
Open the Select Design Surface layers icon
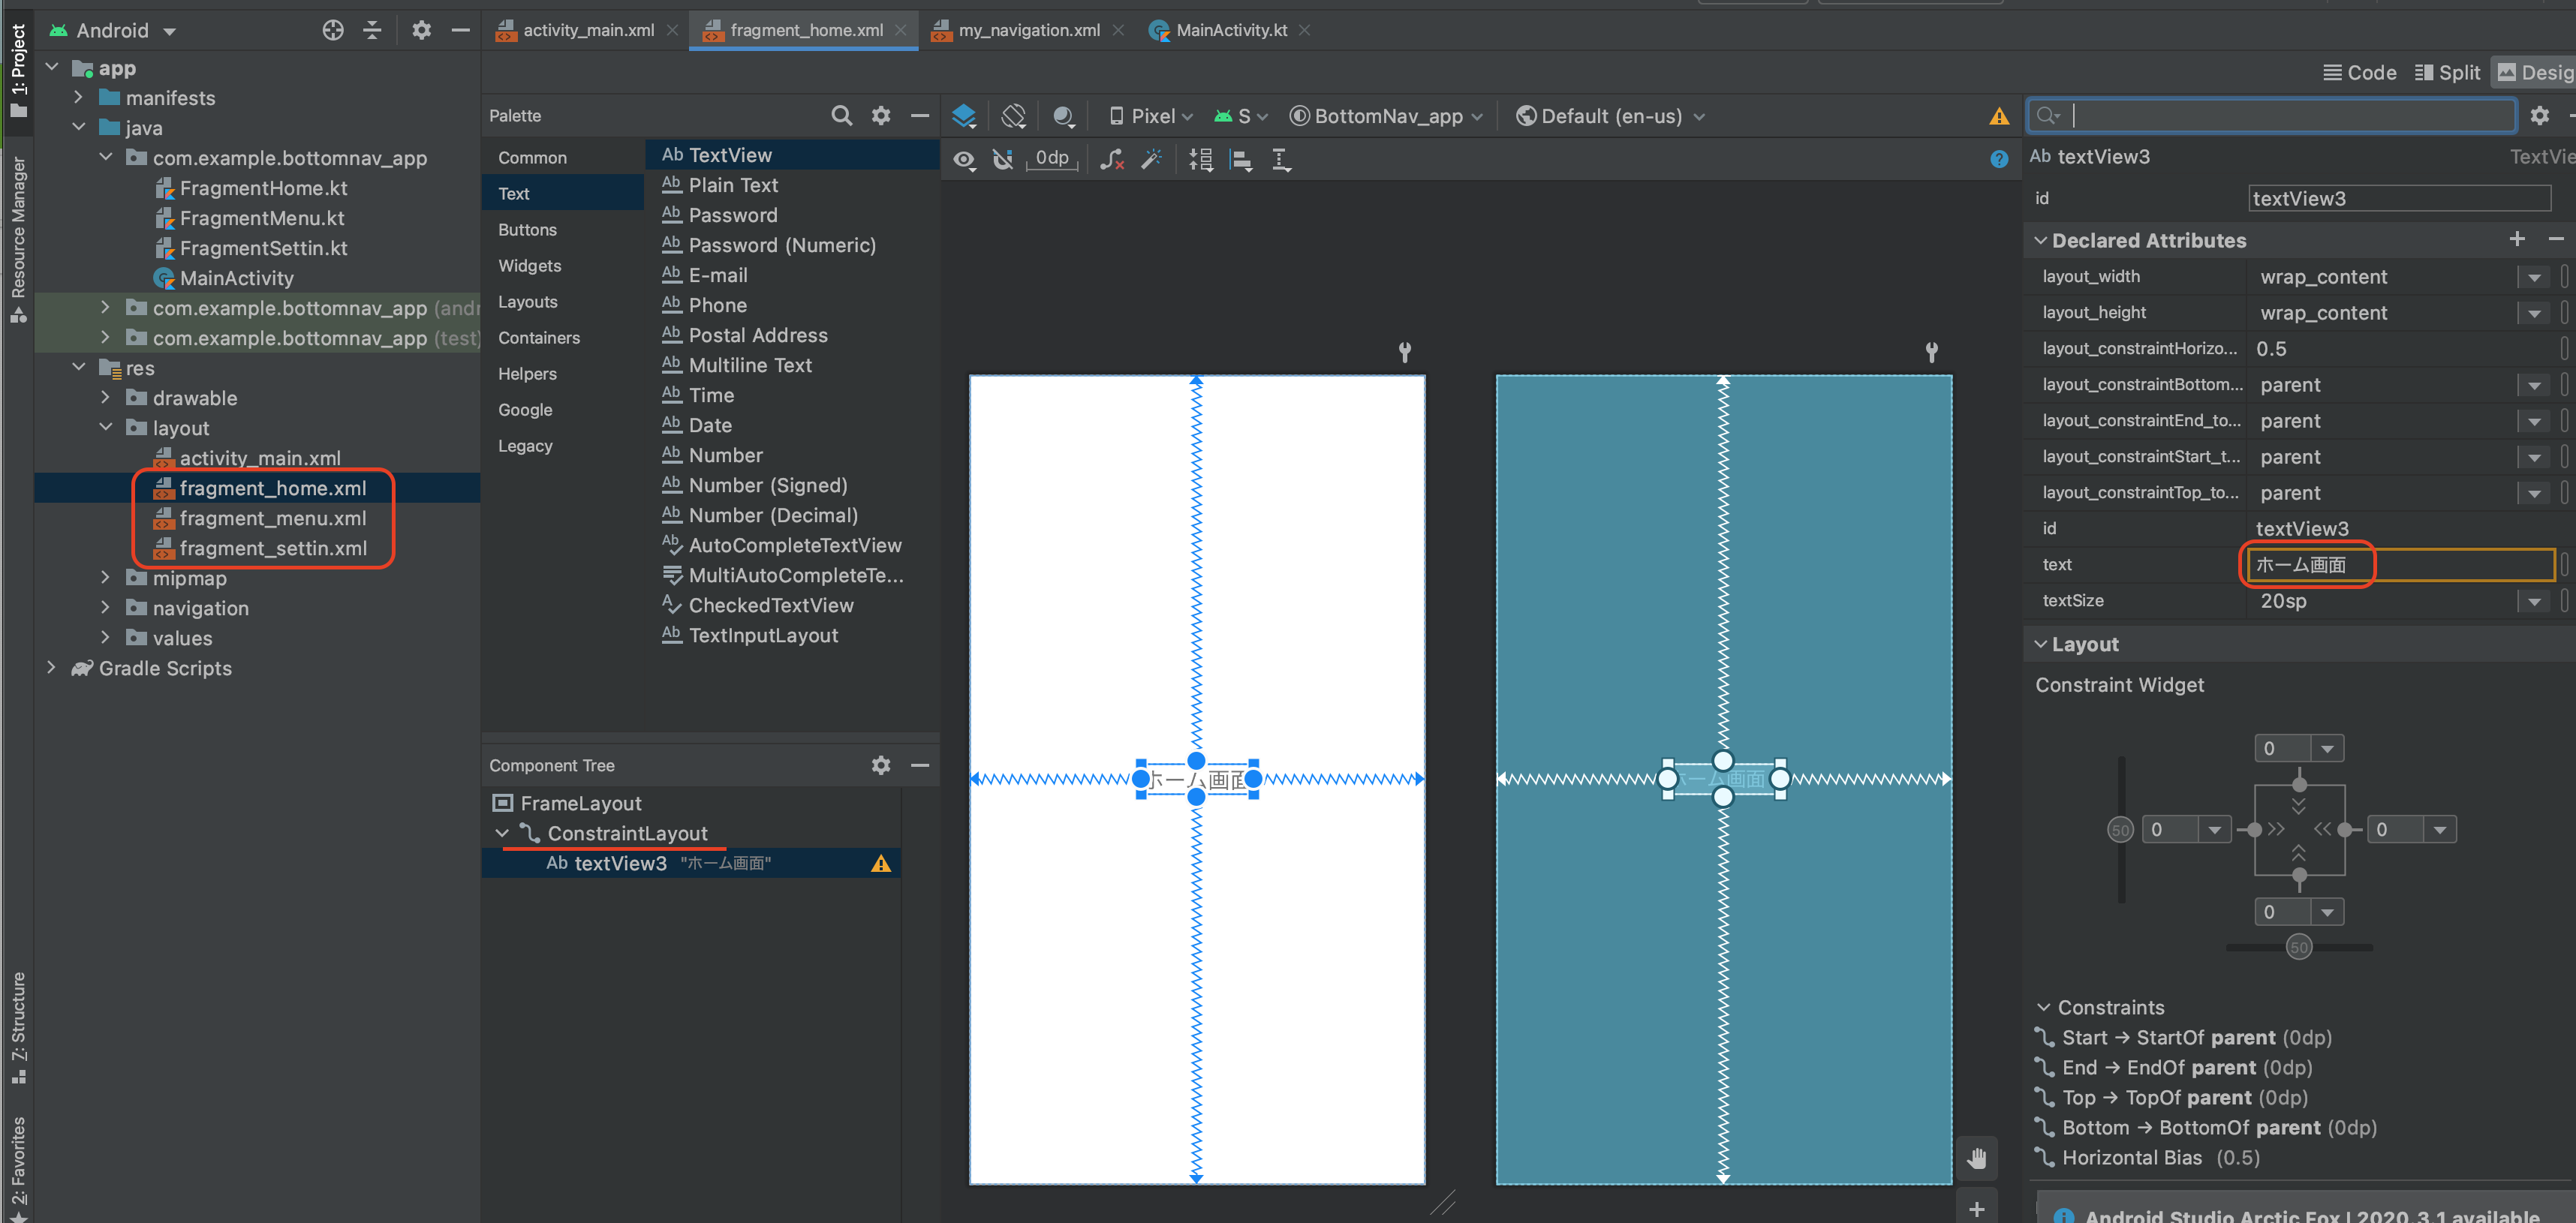(964, 116)
